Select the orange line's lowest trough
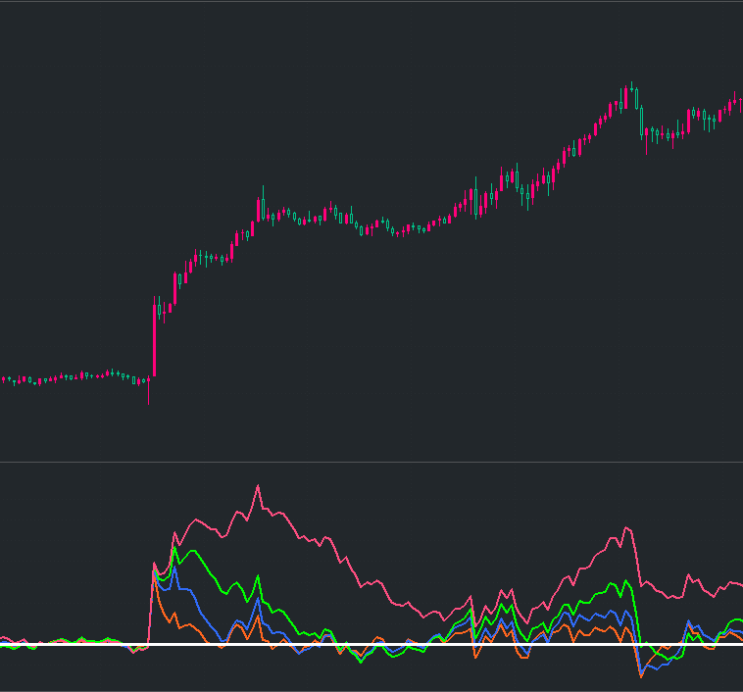The image size is (743, 692). pos(641,676)
